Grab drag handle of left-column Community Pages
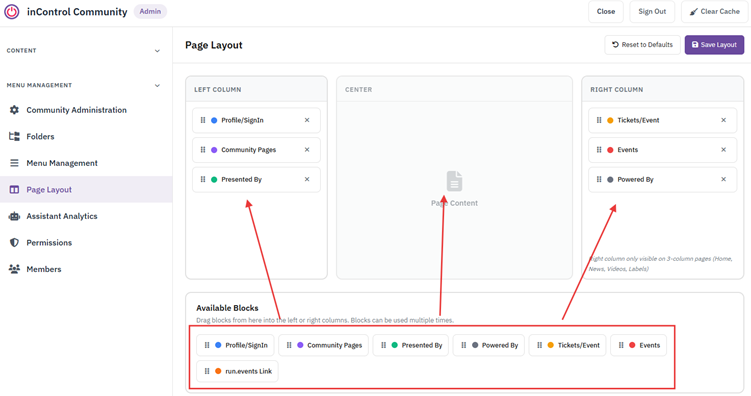This screenshot has width=751, height=396. coord(203,150)
